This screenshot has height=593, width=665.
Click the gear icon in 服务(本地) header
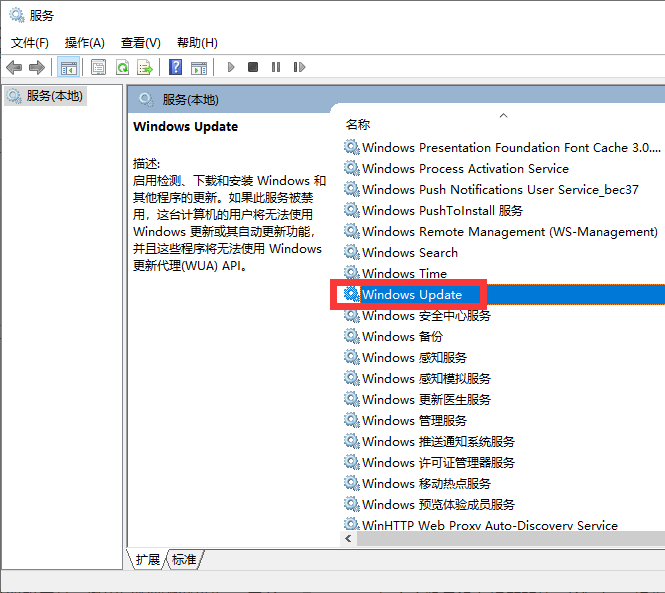coord(146,100)
